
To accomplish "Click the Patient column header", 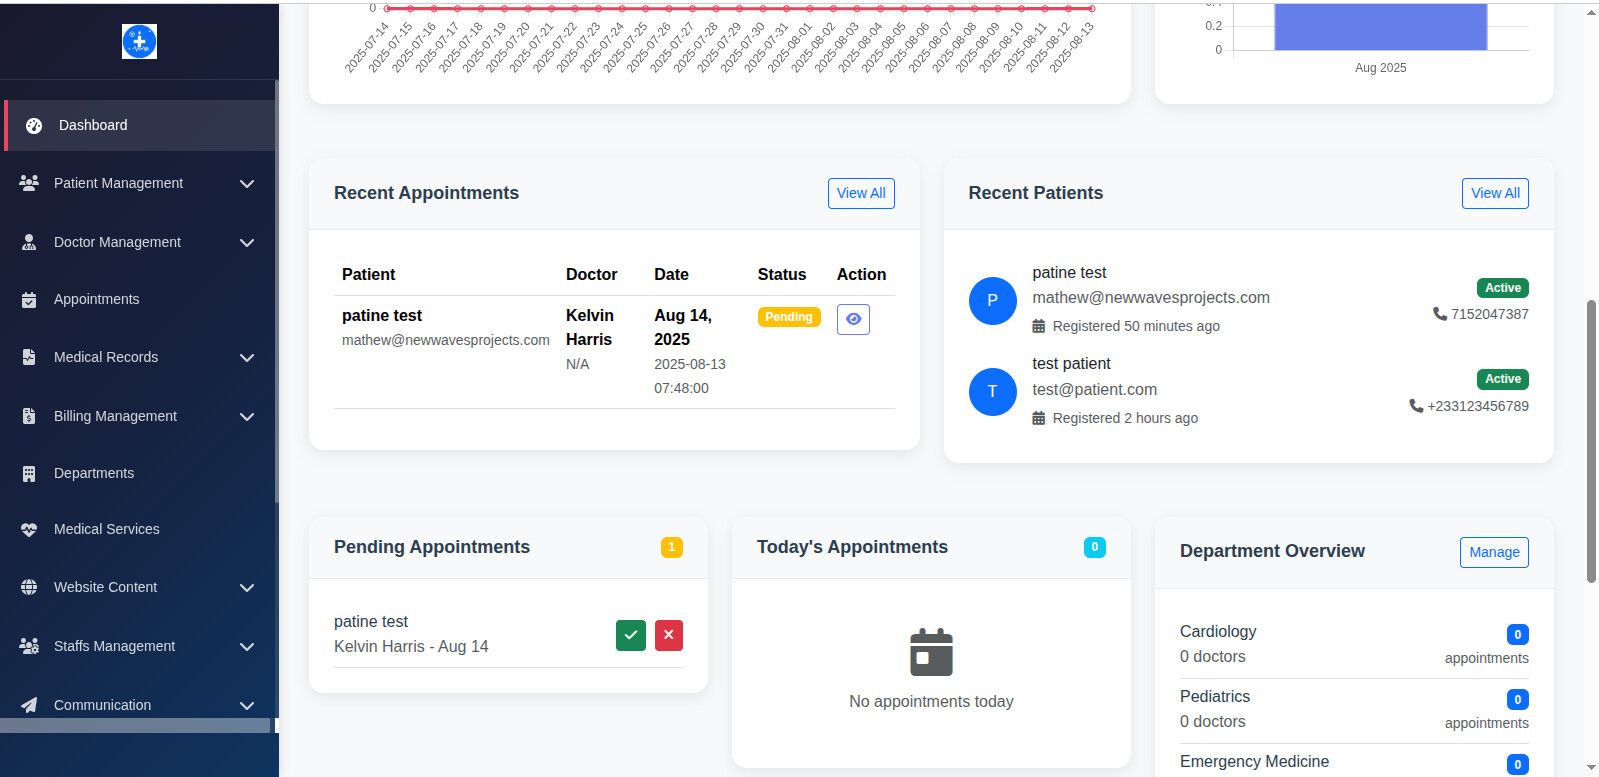I will [x=368, y=274].
